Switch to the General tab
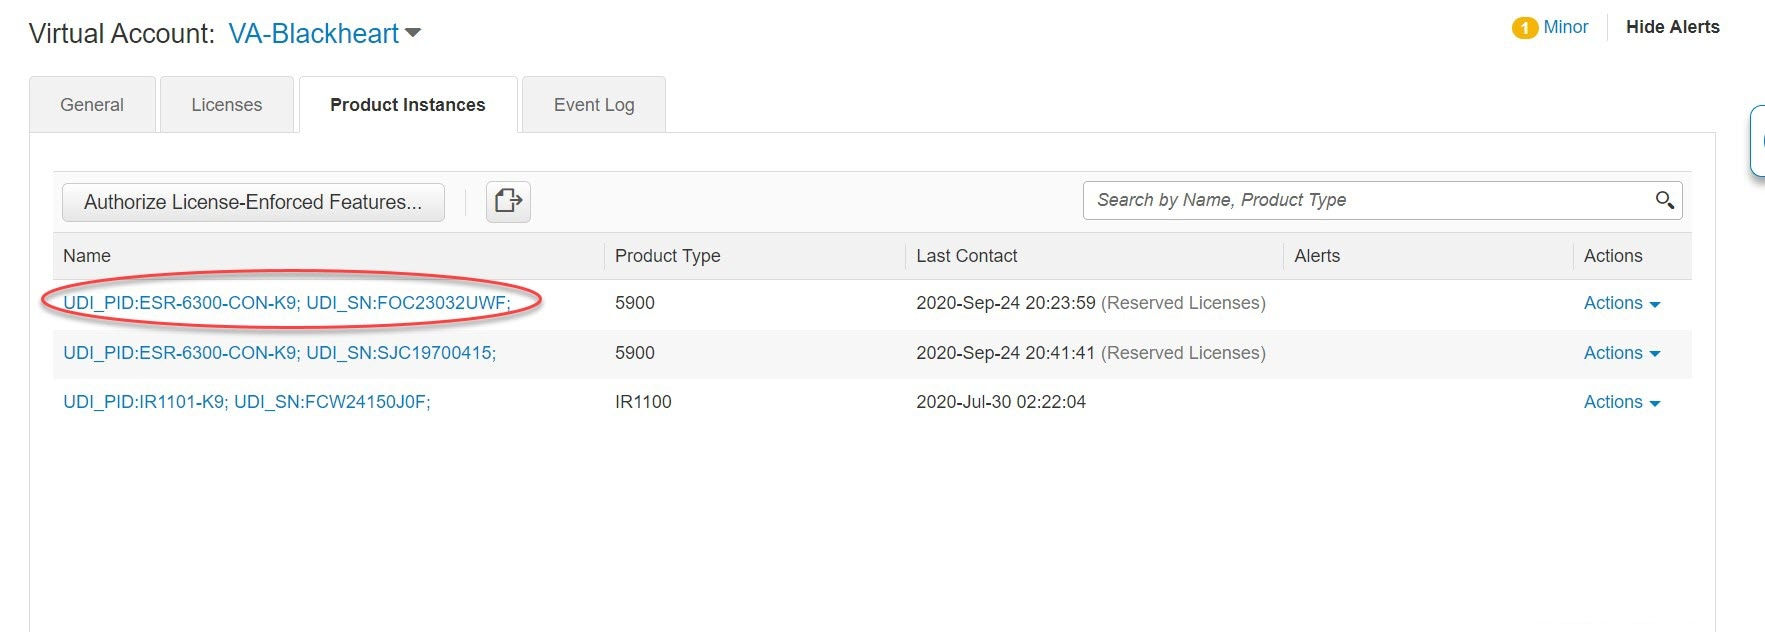Screen dimensions: 1765x632 tap(92, 105)
